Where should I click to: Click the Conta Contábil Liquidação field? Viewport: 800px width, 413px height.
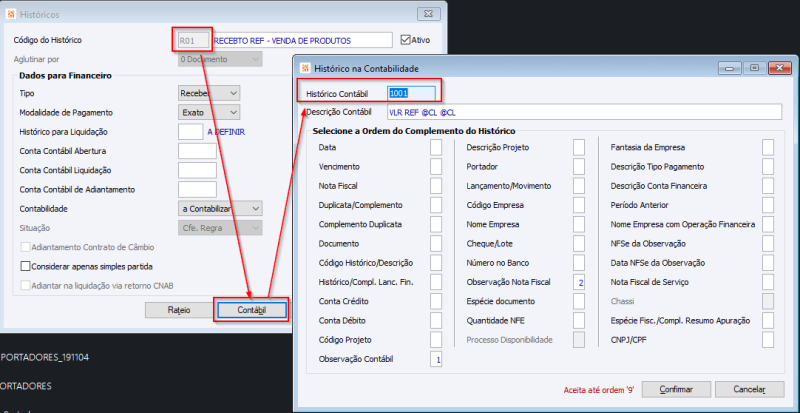(x=197, y=170)
